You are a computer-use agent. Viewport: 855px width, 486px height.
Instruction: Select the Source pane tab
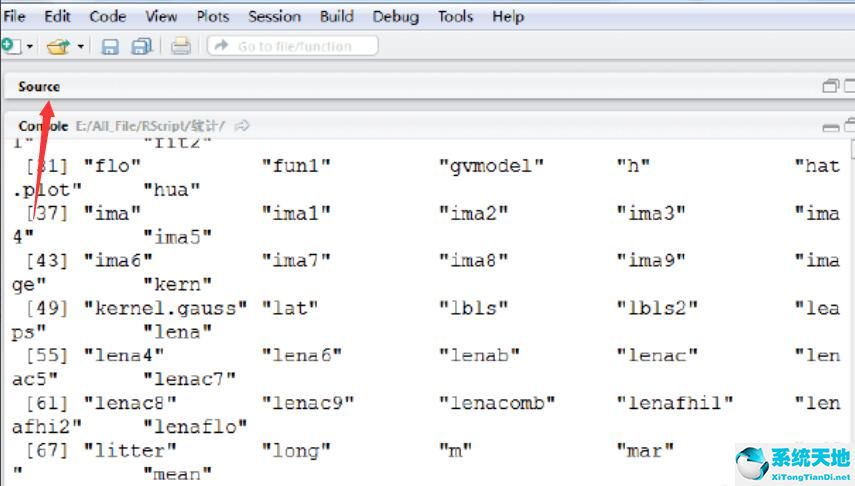click(x=39, y=87)
